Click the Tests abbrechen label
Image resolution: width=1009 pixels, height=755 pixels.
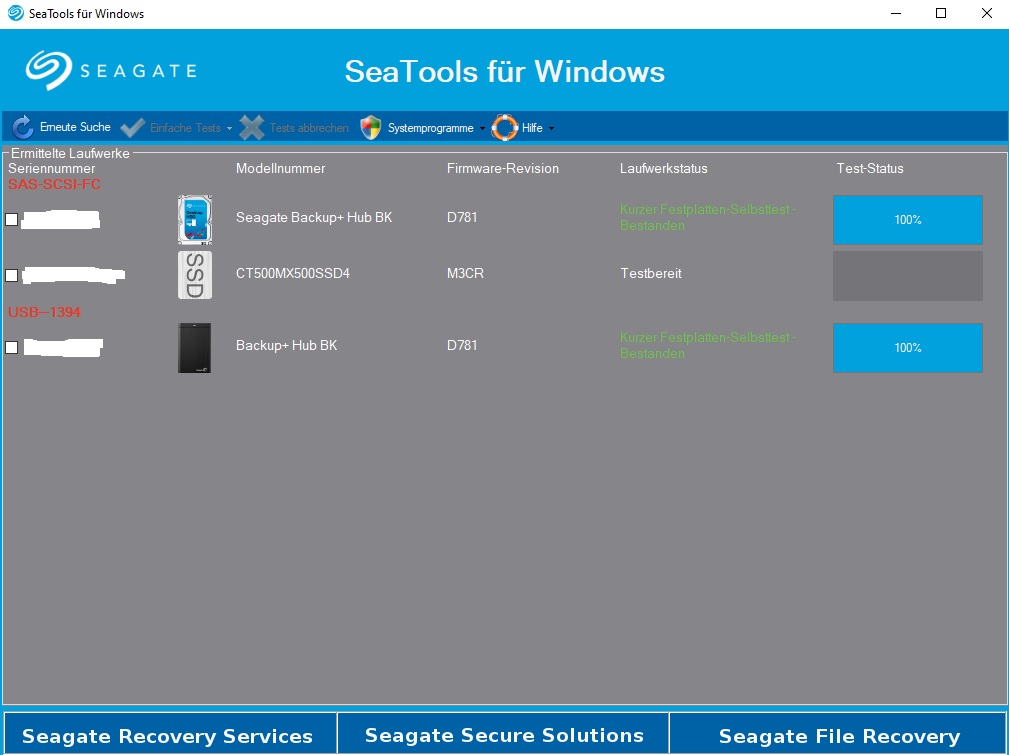pyautogui.click(x=309, y=127)
